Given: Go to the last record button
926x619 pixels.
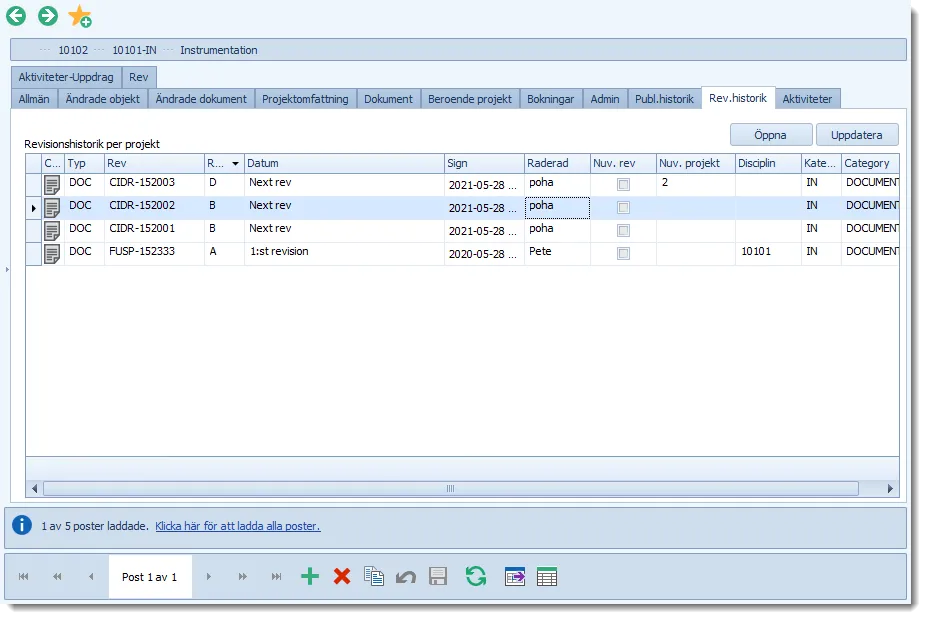Looking at the screenshot, I should (x=276, y=576).
